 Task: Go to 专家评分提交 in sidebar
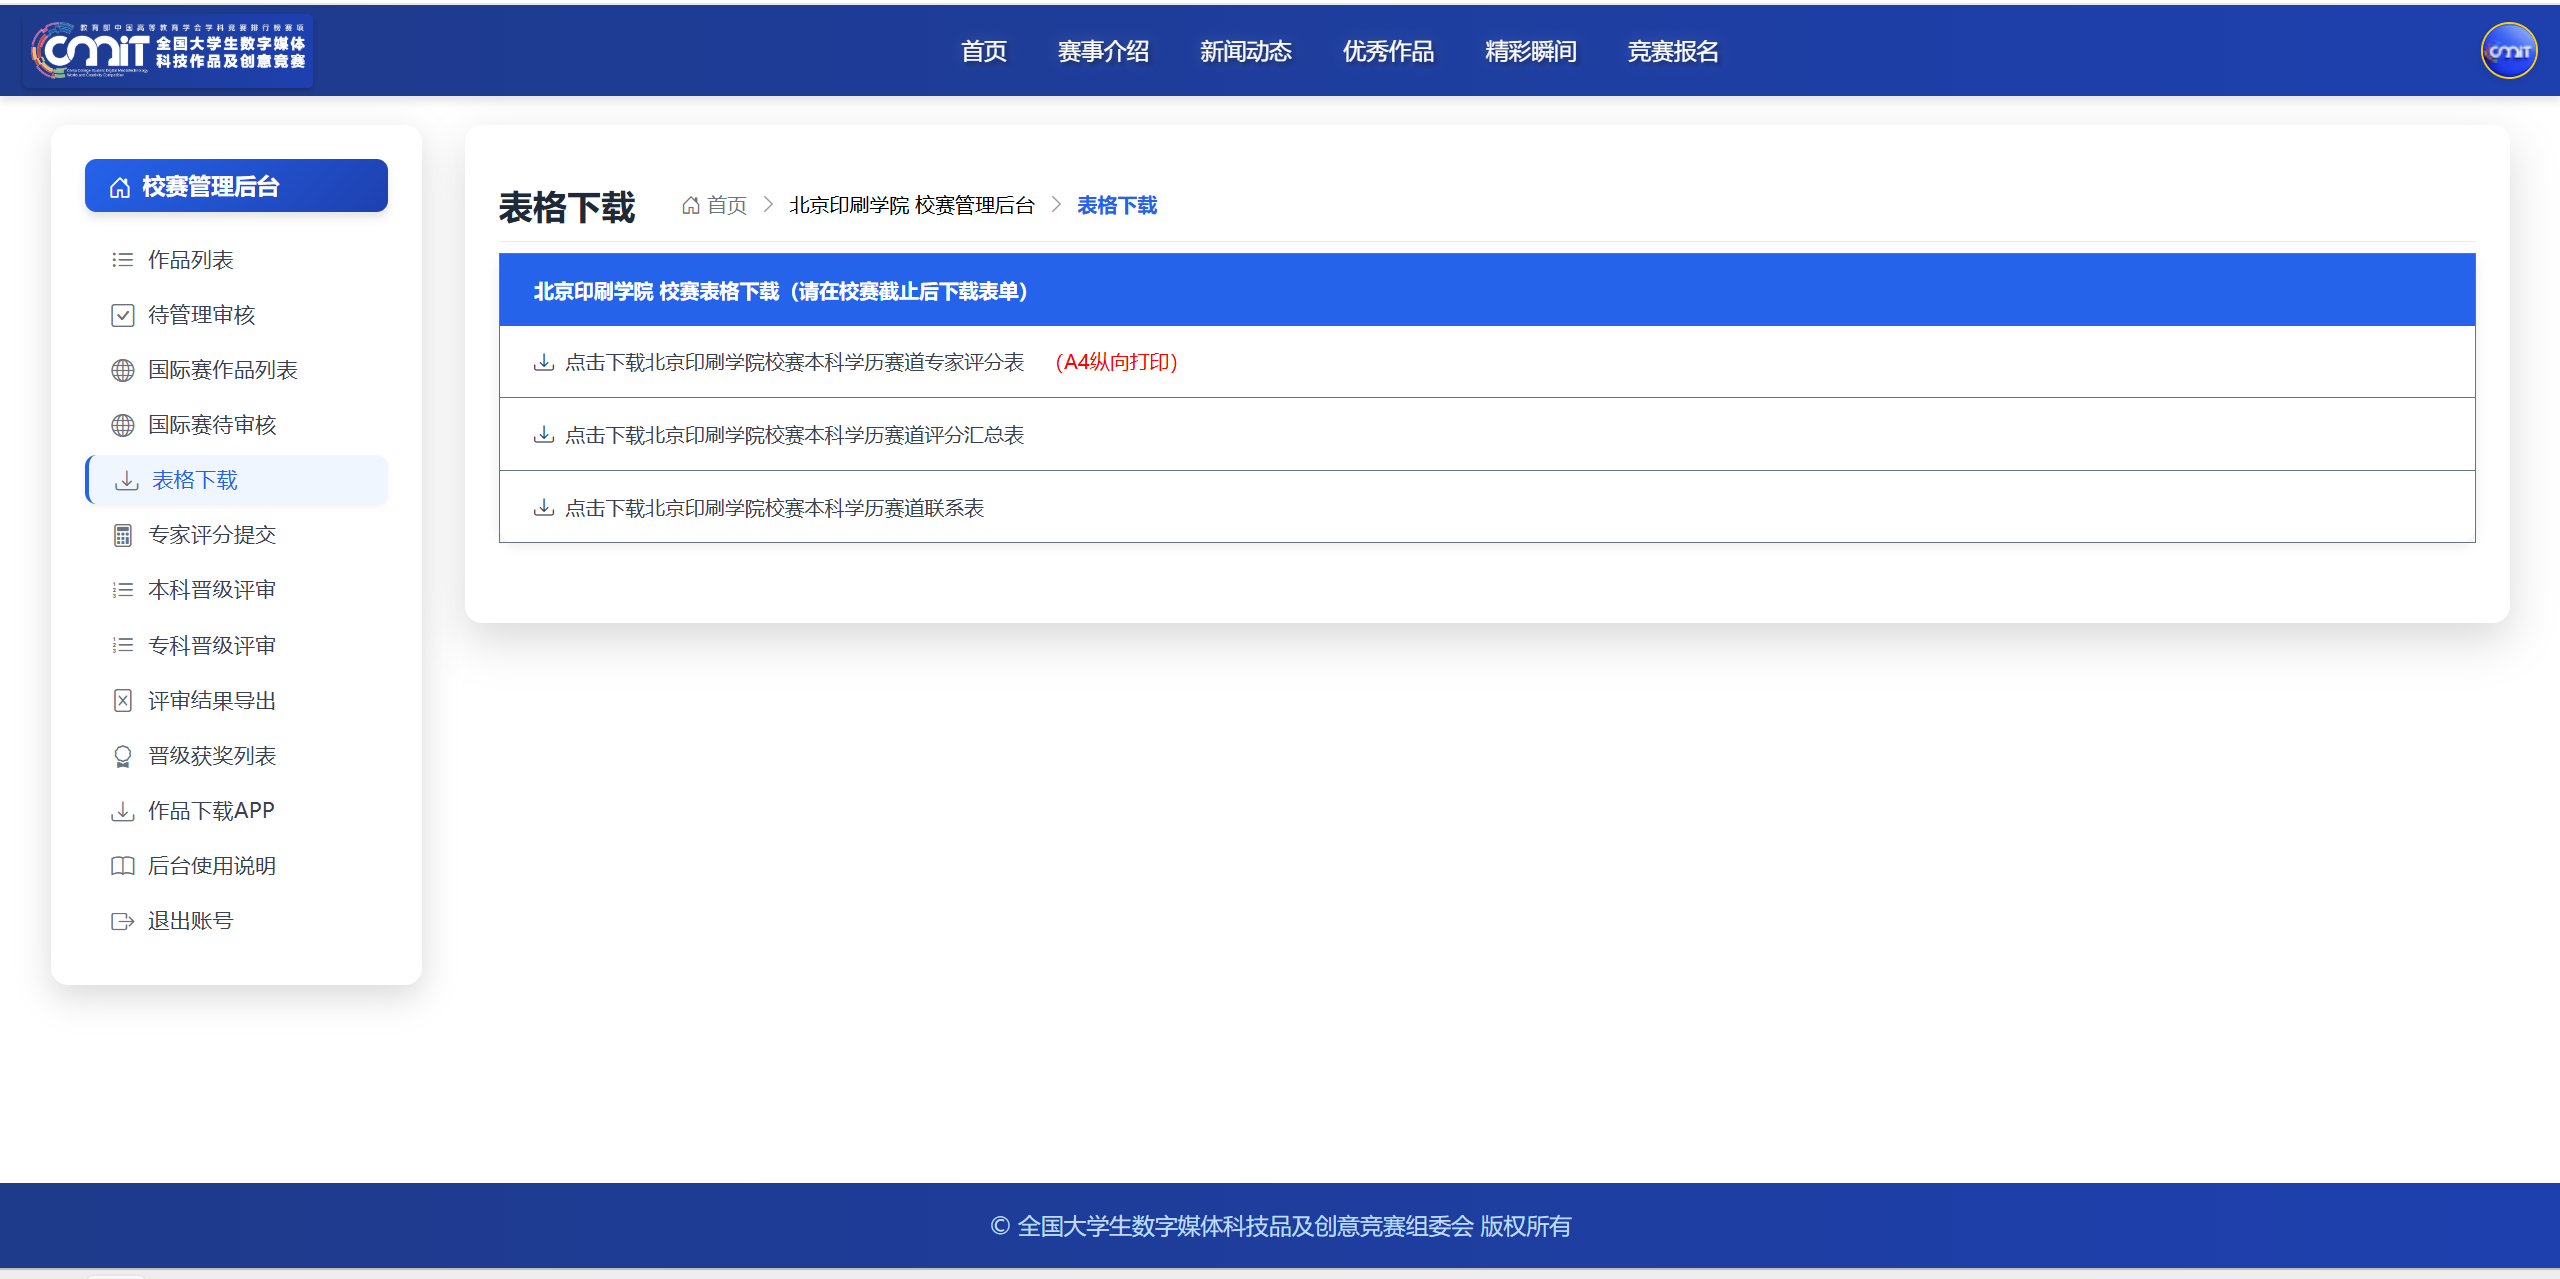click(x=236, y=535)
